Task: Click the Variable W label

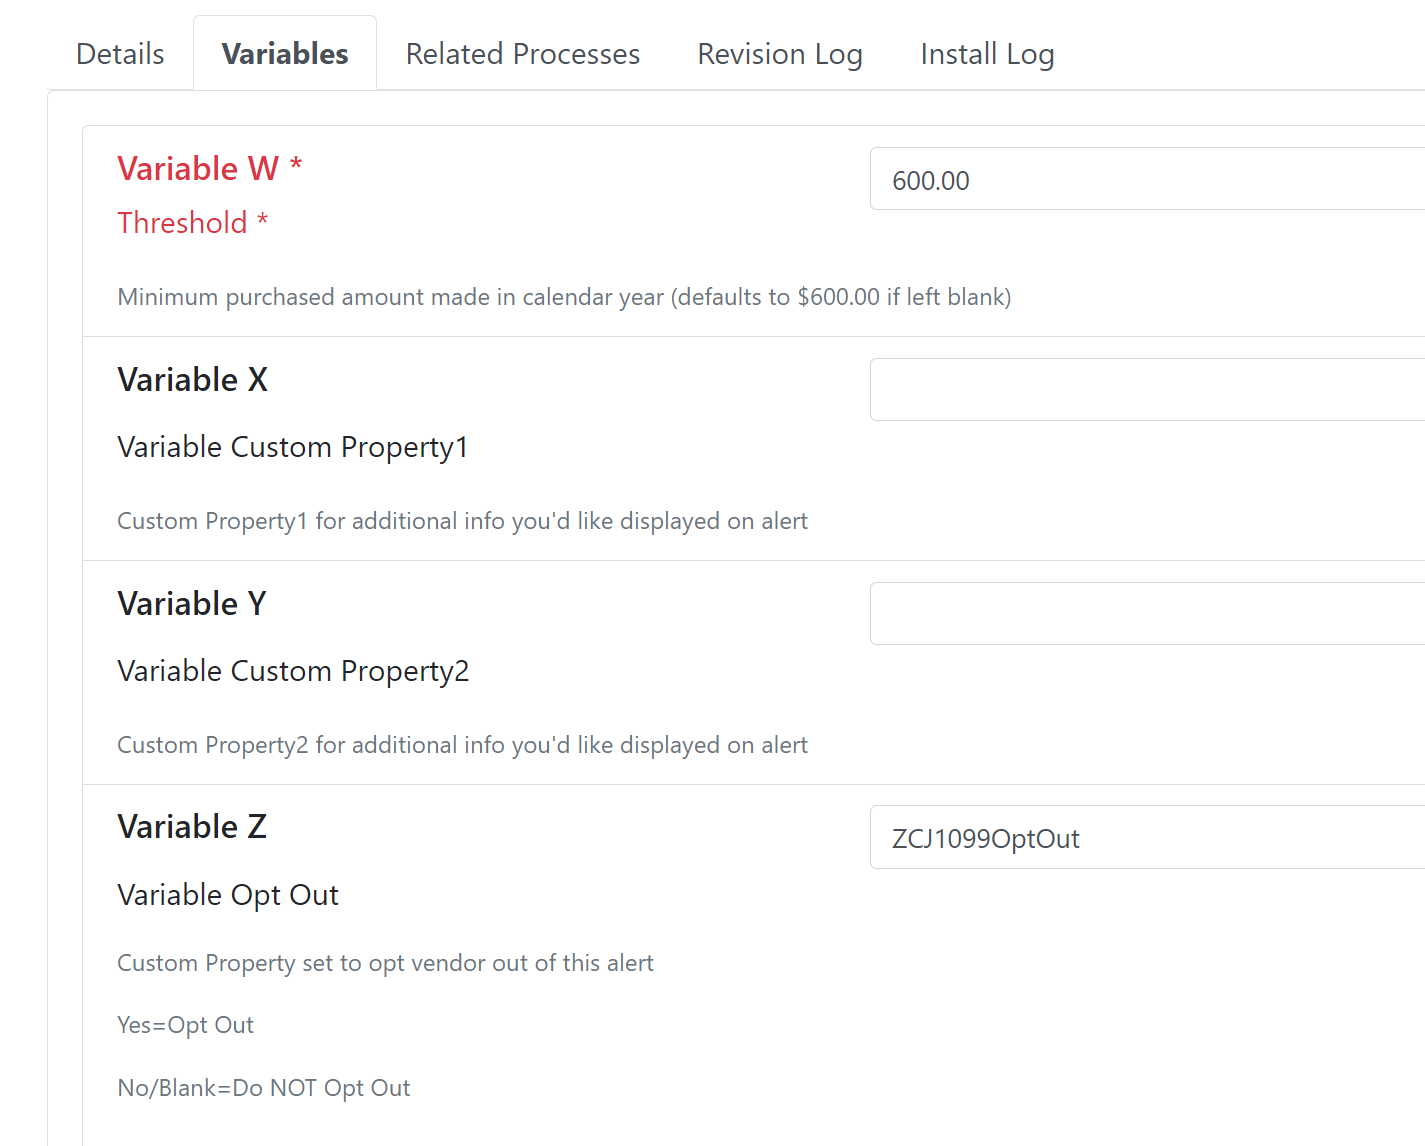Action: tap(209, 168)
